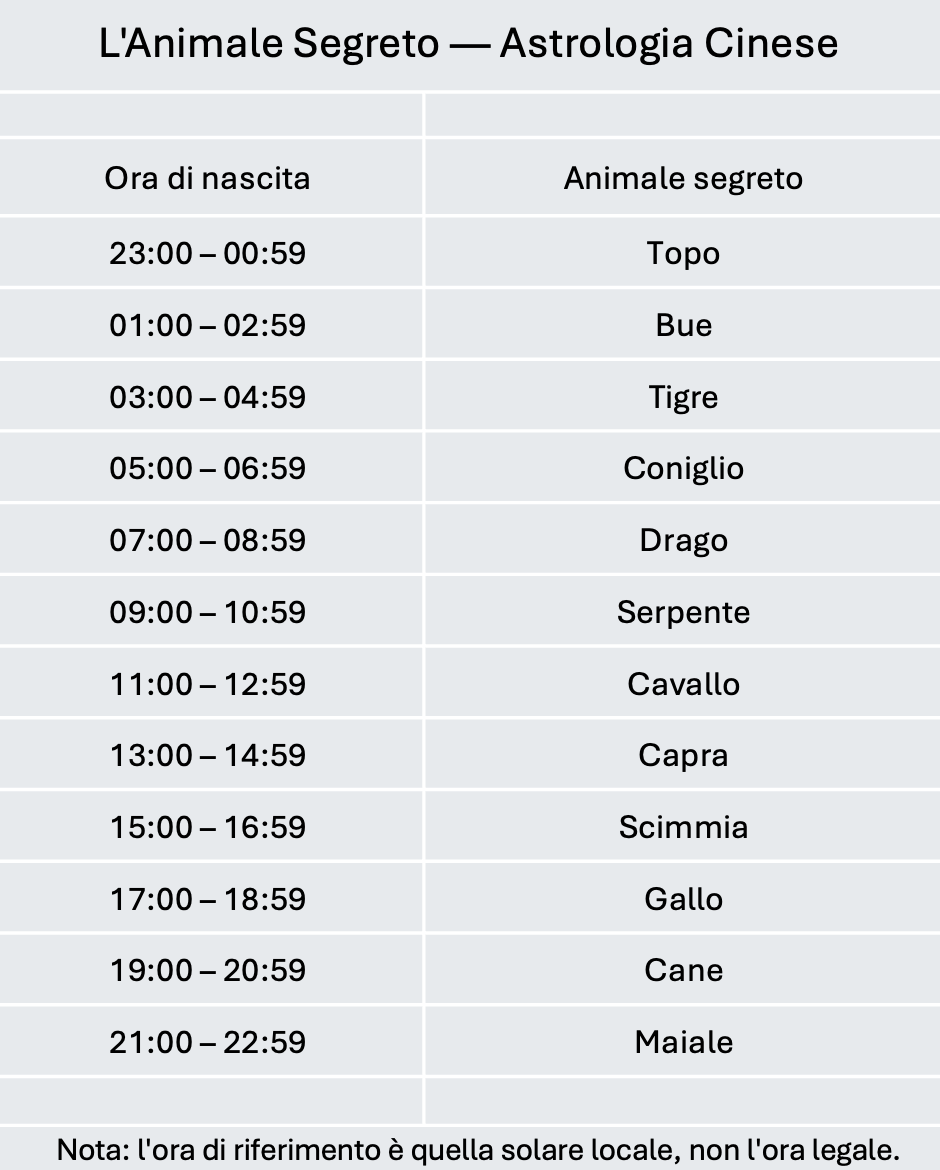Click the 23:00 – 00:59 time cell
Screen dimensions: 940x1170
click(x=211, y=253)
